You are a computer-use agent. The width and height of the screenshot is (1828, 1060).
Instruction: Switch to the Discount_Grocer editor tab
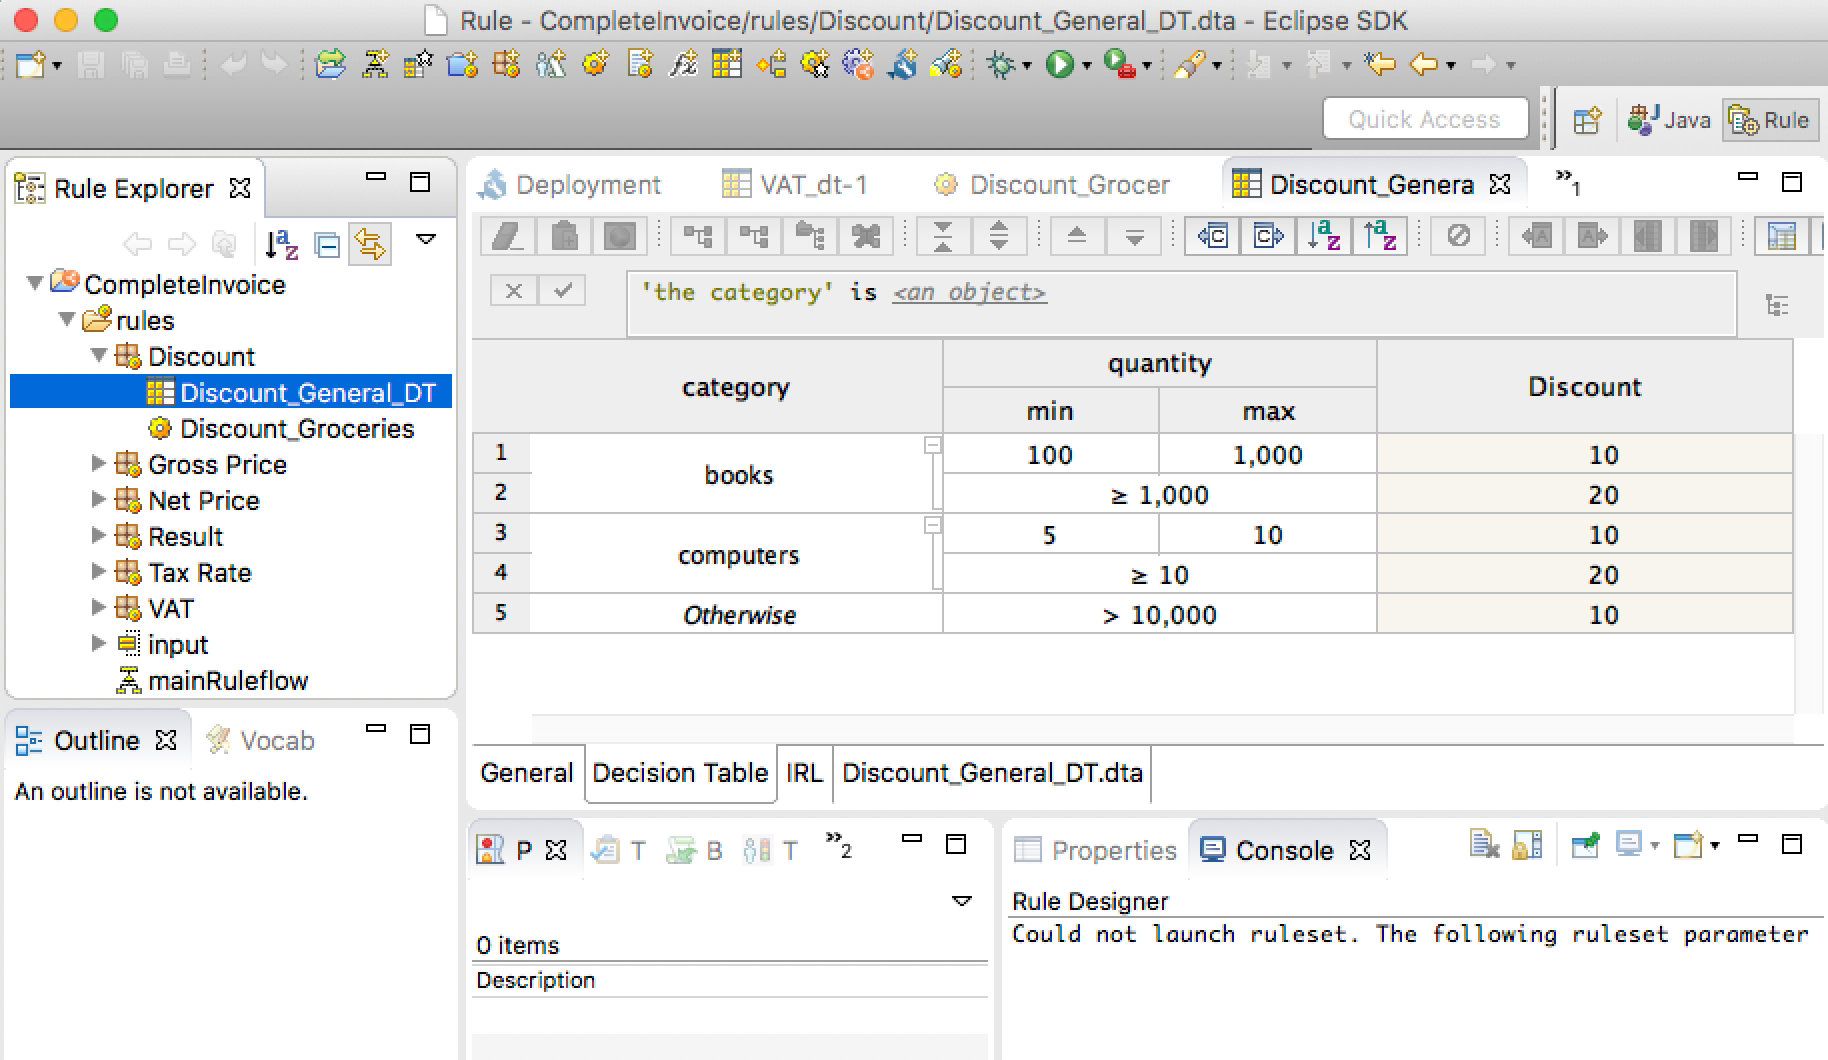(1051, 185)
